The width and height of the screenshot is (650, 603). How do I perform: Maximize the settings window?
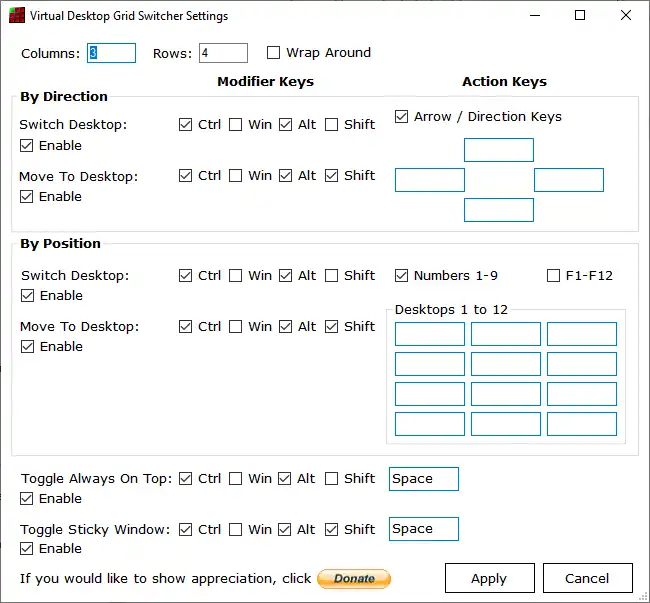[581, 16]
